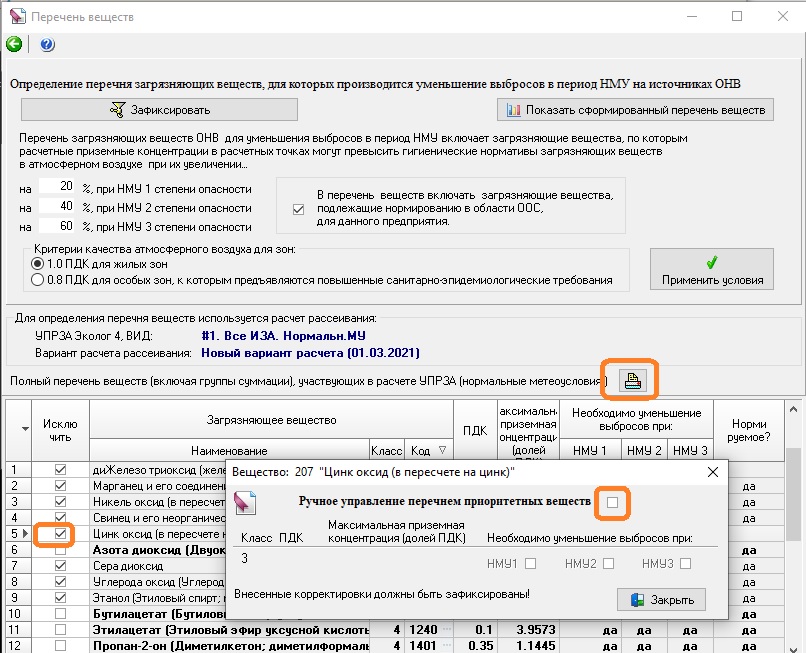Select 0.8 ПДК для особых зон option
Screen dimensions: 806x653
tap(38, 280)
